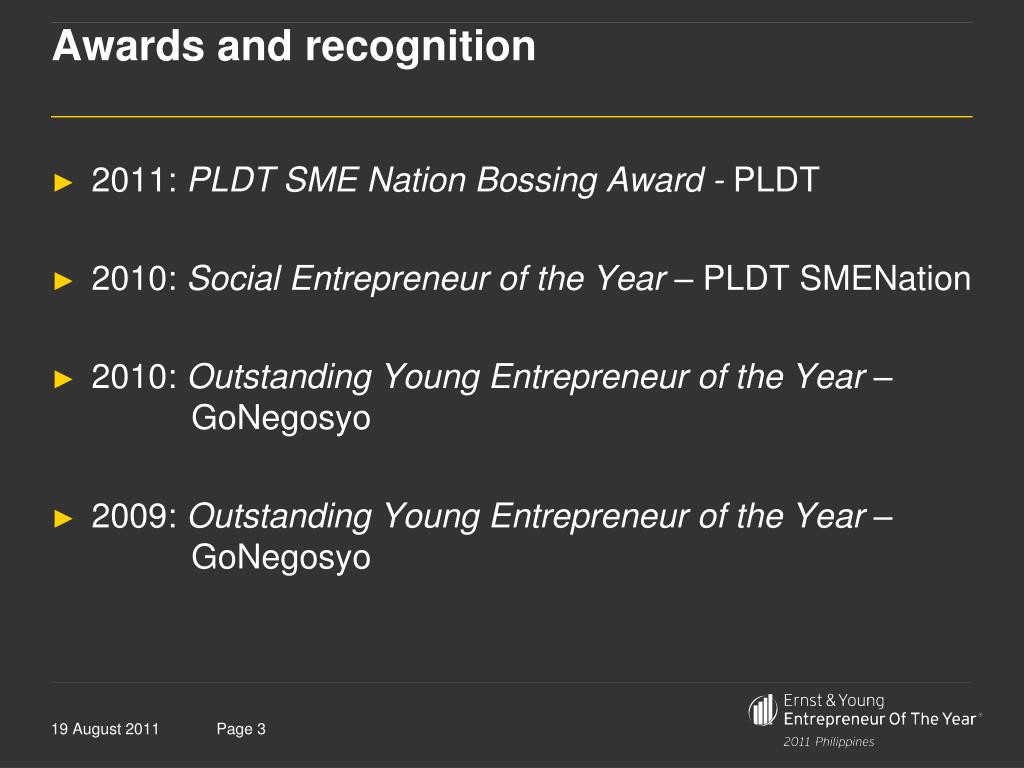Click the Ernst & Young bar logo icon

point(763,710)
